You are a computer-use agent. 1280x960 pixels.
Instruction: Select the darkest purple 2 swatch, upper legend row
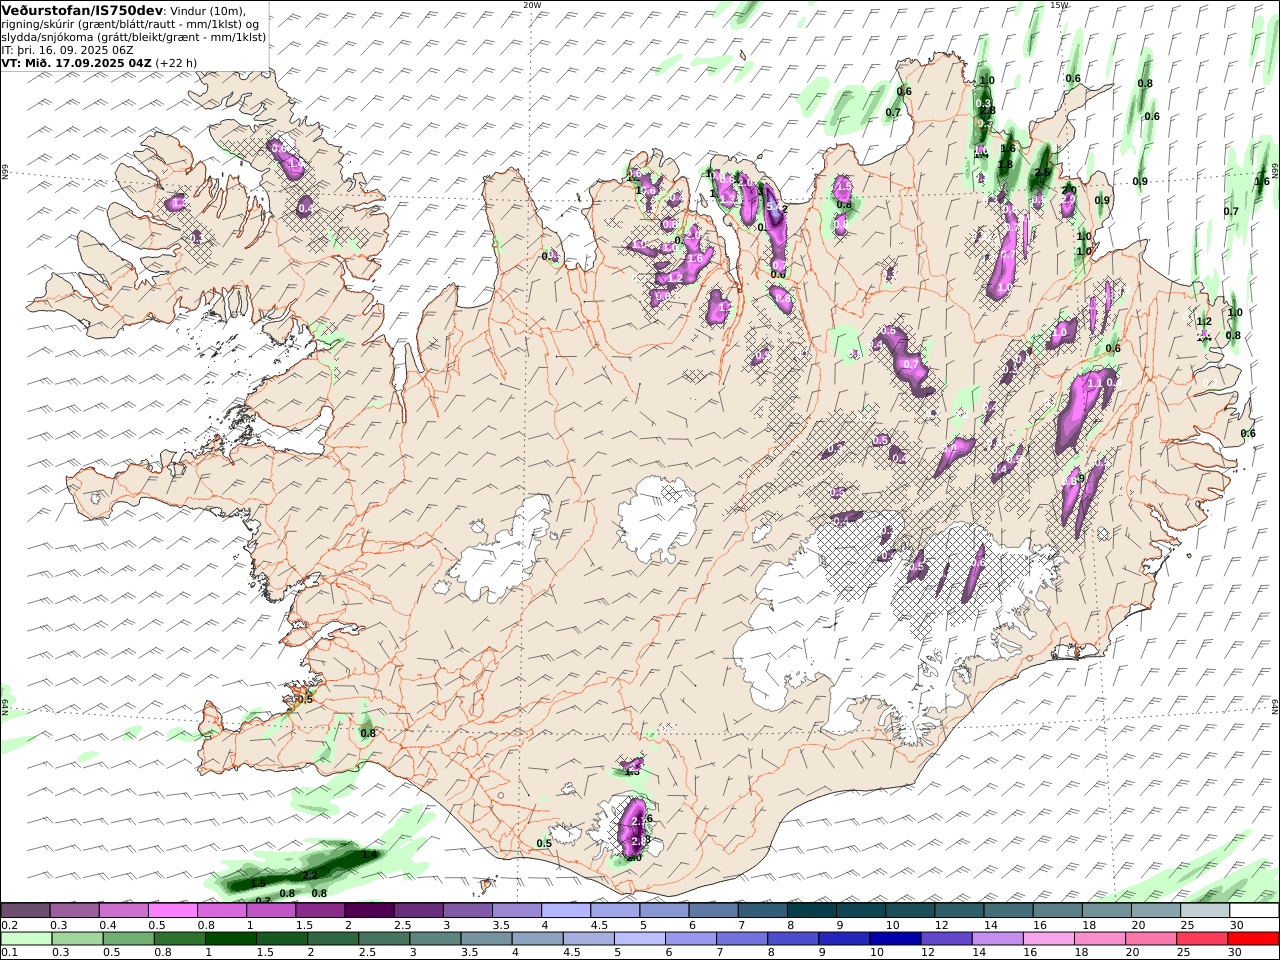click(x=368, y=910)
